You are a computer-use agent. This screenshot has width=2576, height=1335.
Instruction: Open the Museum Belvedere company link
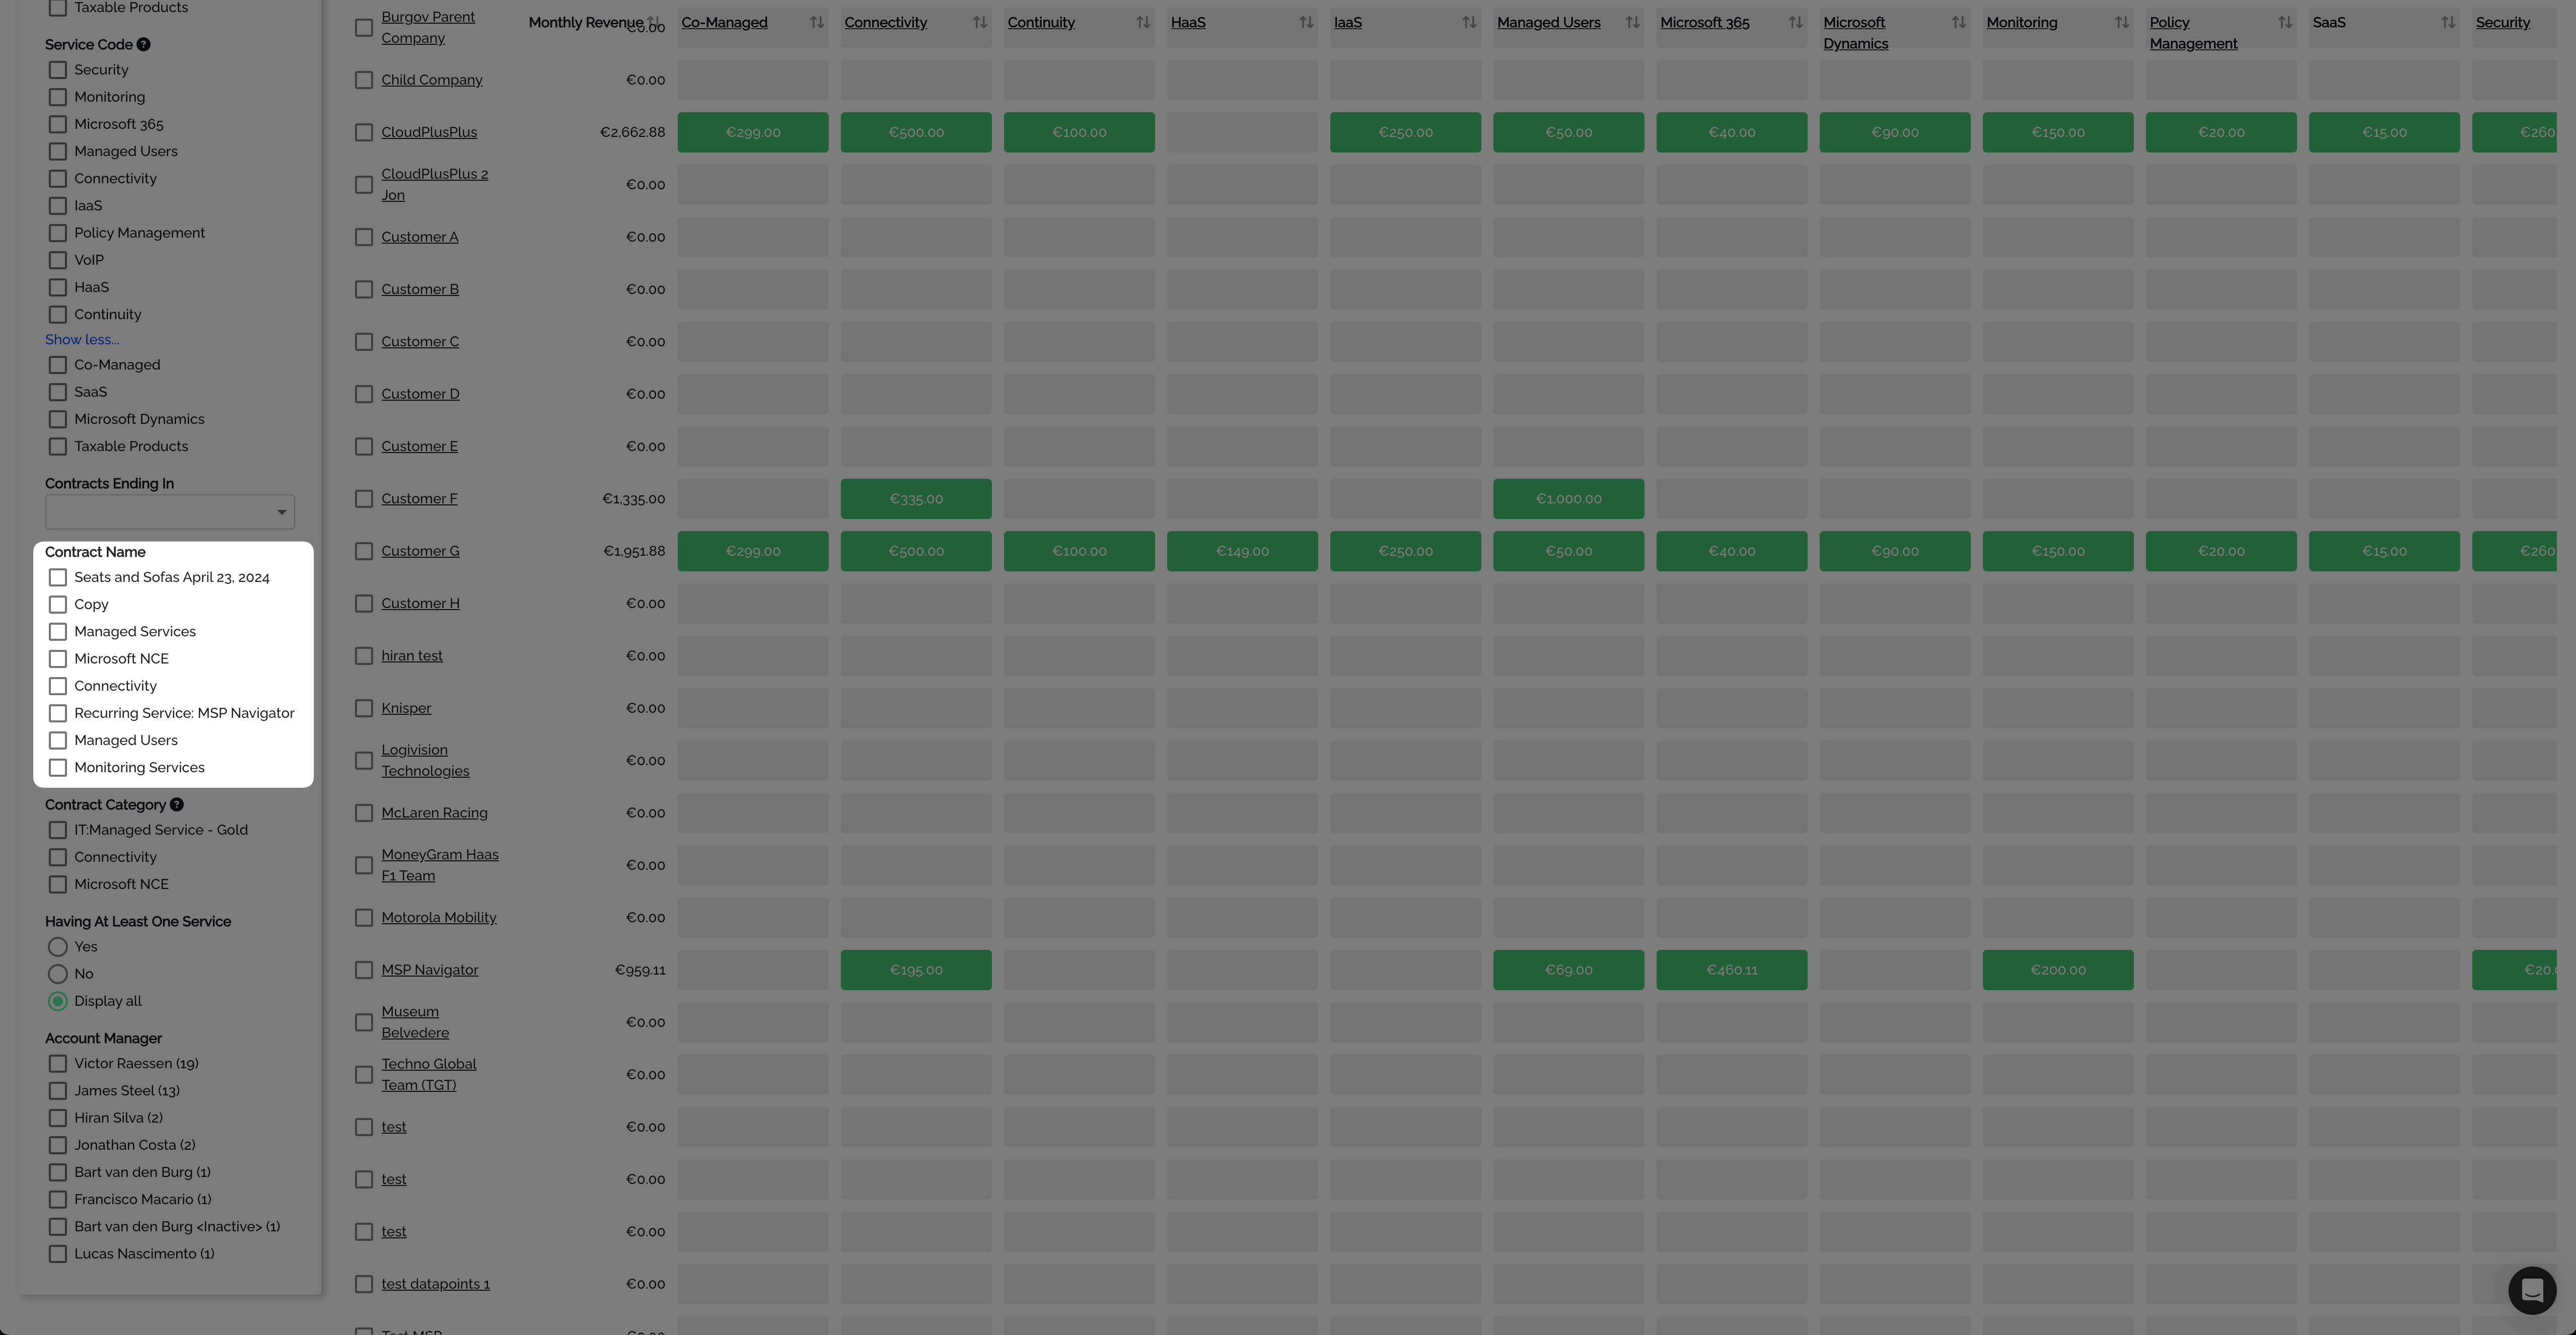415,1022
